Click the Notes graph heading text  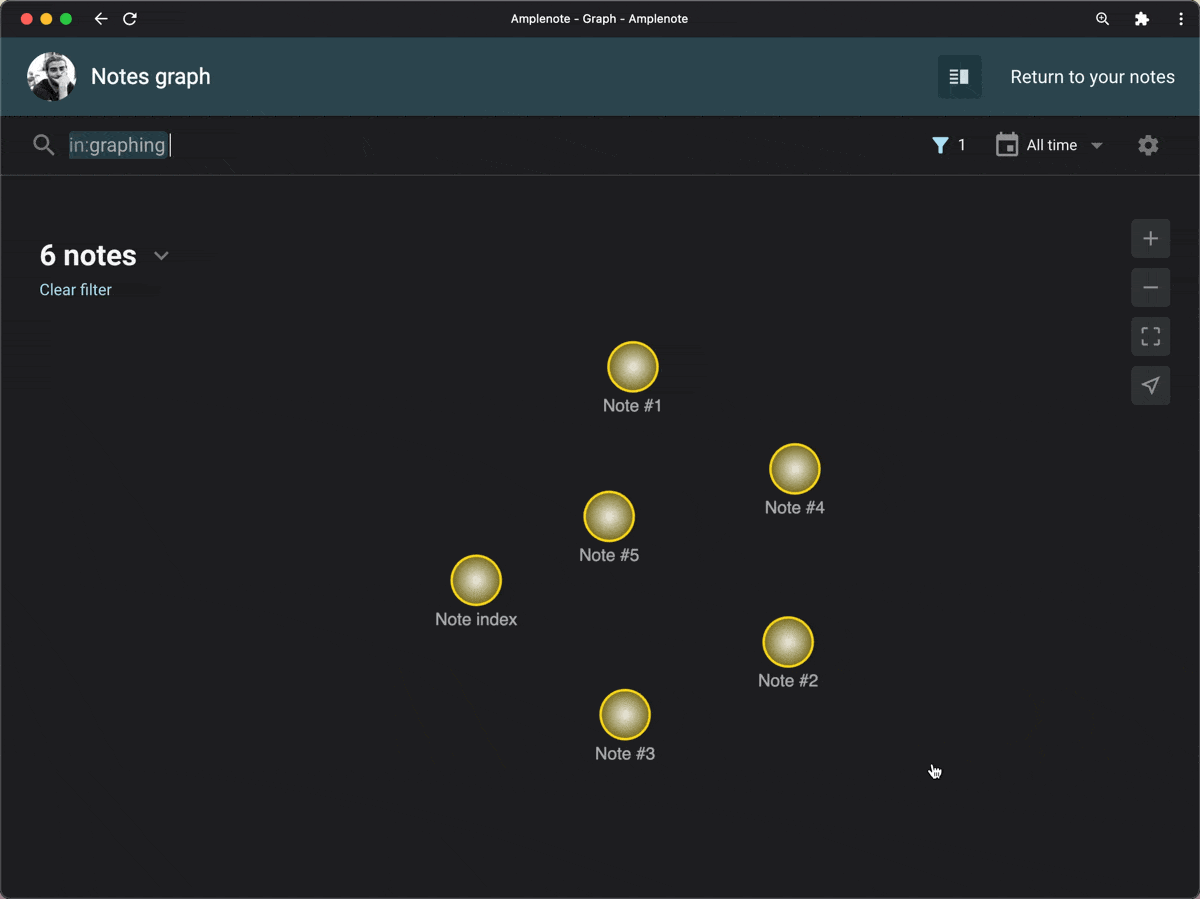click(151, 77)
